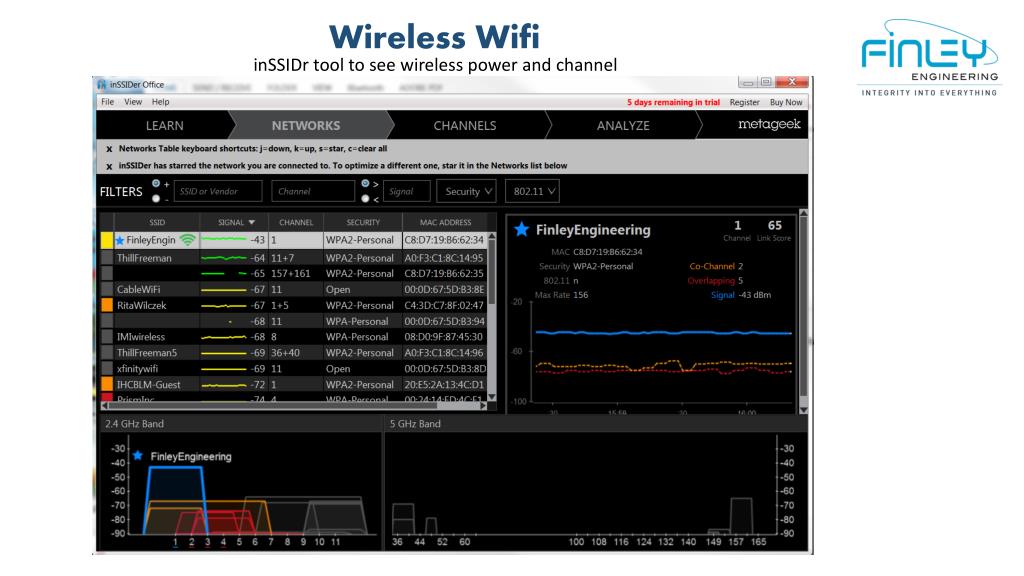Screen dimensions: 1024x576
Task: Select the IHCBLM-Guest network row
Action: coord(295,385)
